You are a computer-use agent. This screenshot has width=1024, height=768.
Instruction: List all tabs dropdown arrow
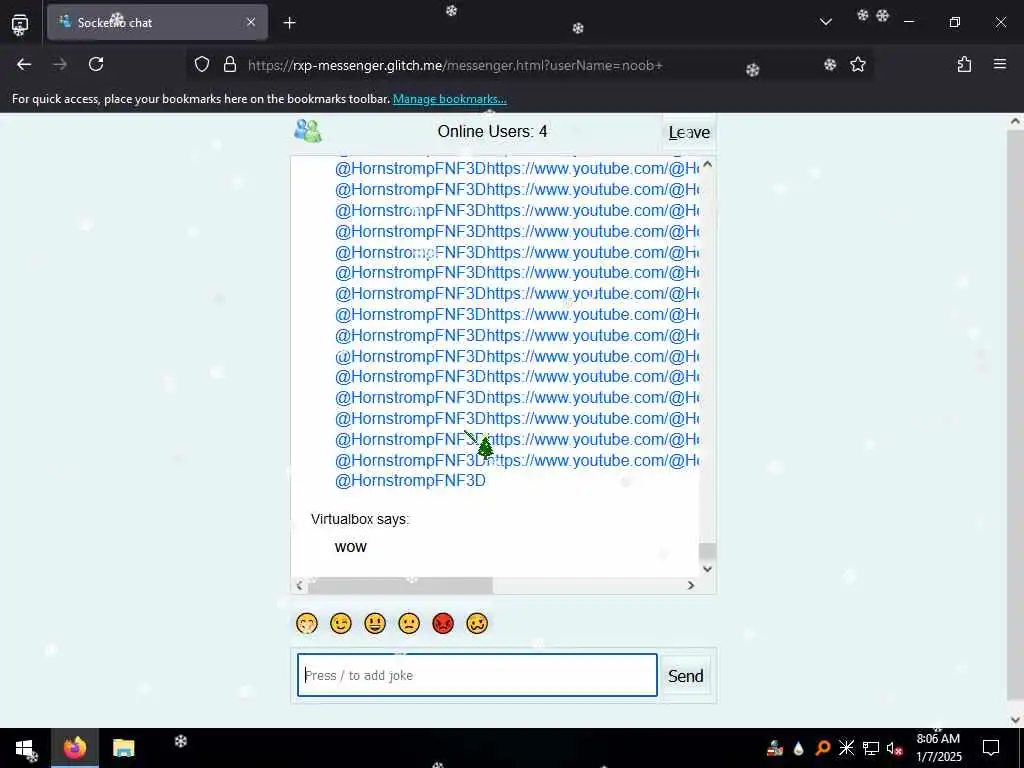pos(825,22)
